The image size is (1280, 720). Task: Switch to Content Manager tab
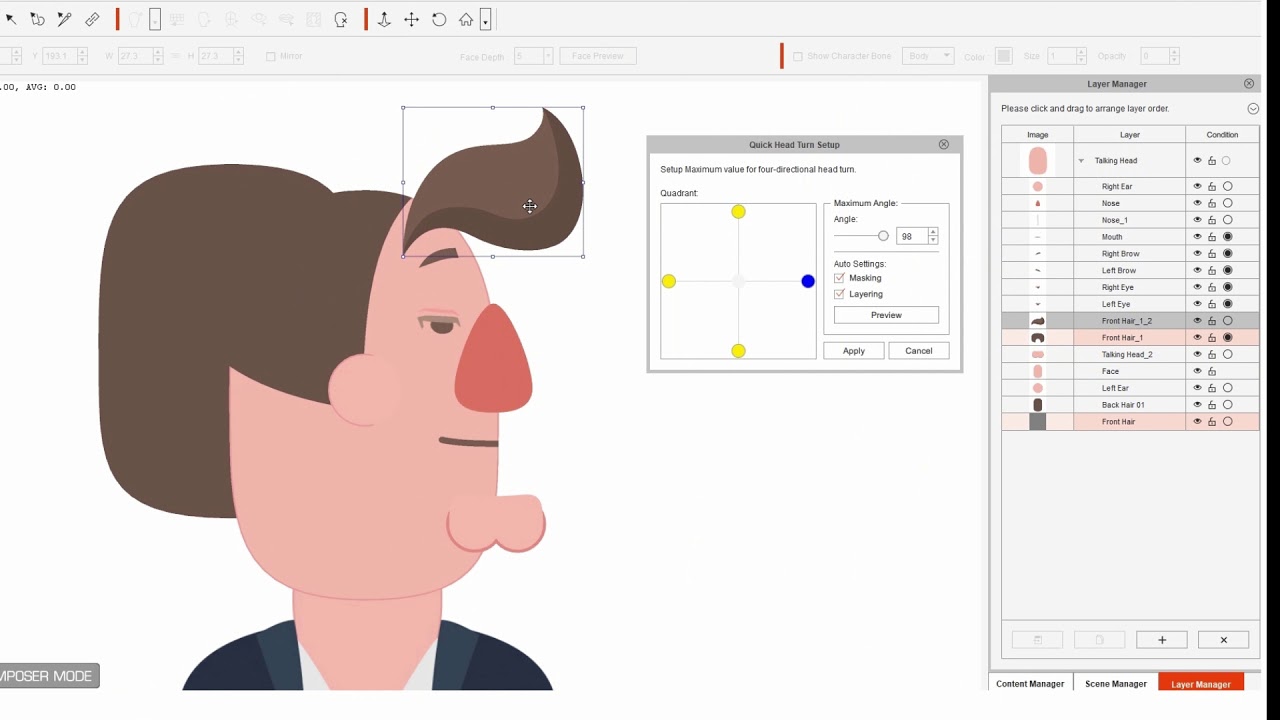(x=1030, y=684)
